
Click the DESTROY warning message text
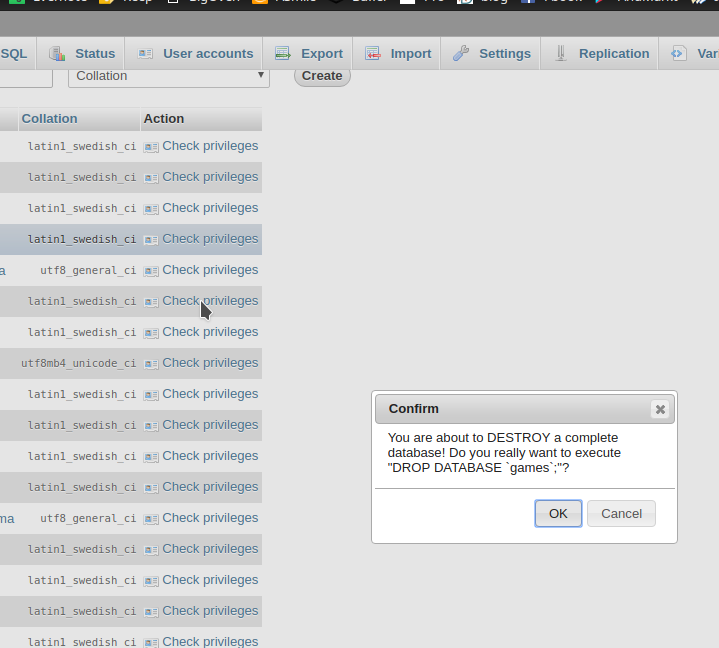504,453
